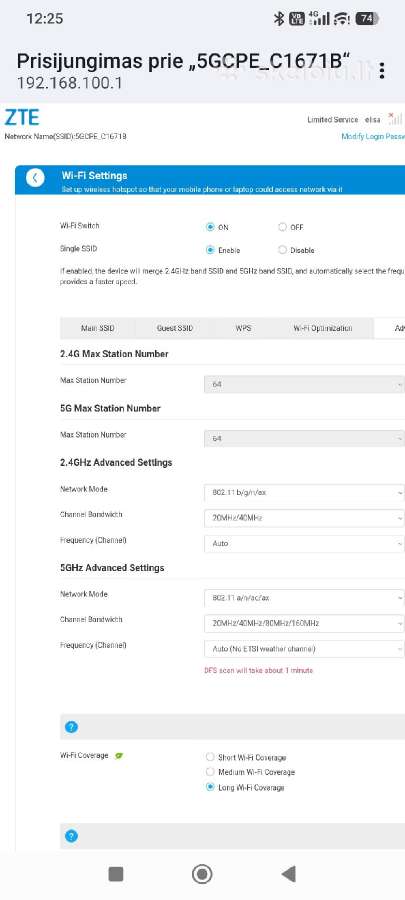Open 2.4GHz Channel Bandwidth dropdown 20MHz/40MHz

click(x=305, y=518)
